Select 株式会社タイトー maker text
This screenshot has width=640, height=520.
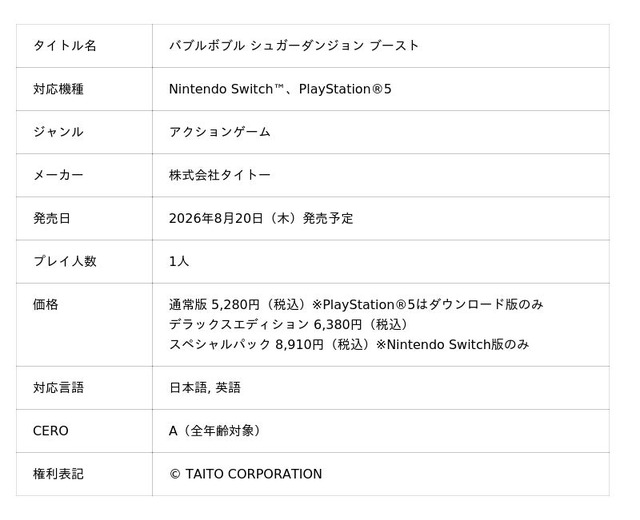click(x=220, y=175)
